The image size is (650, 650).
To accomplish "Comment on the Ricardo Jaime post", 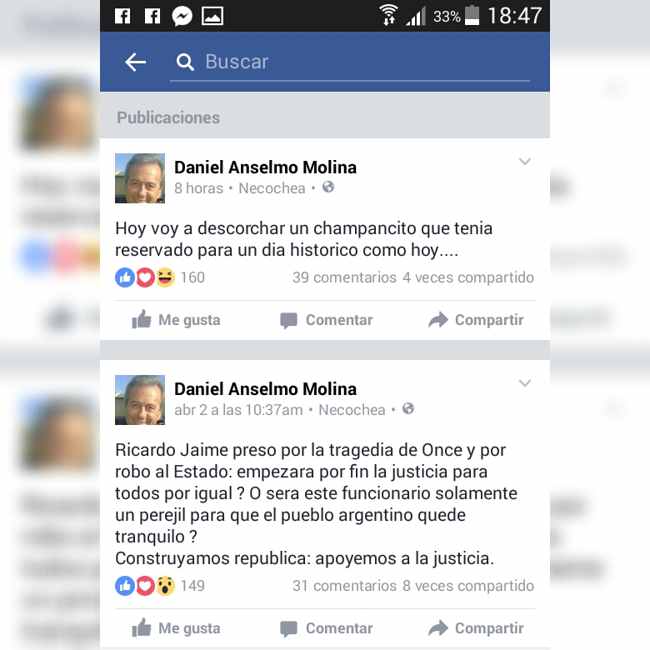I will coord(326,628).
